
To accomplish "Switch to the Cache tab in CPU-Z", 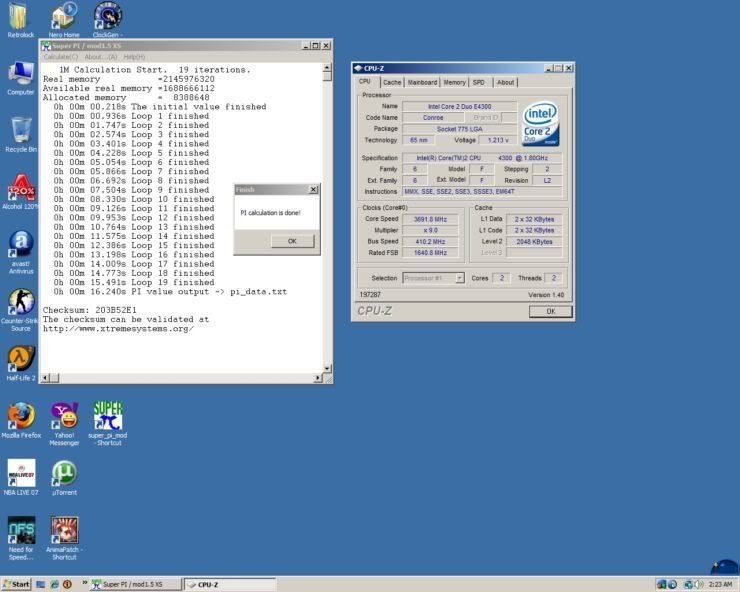I will (x=392, y=82).
